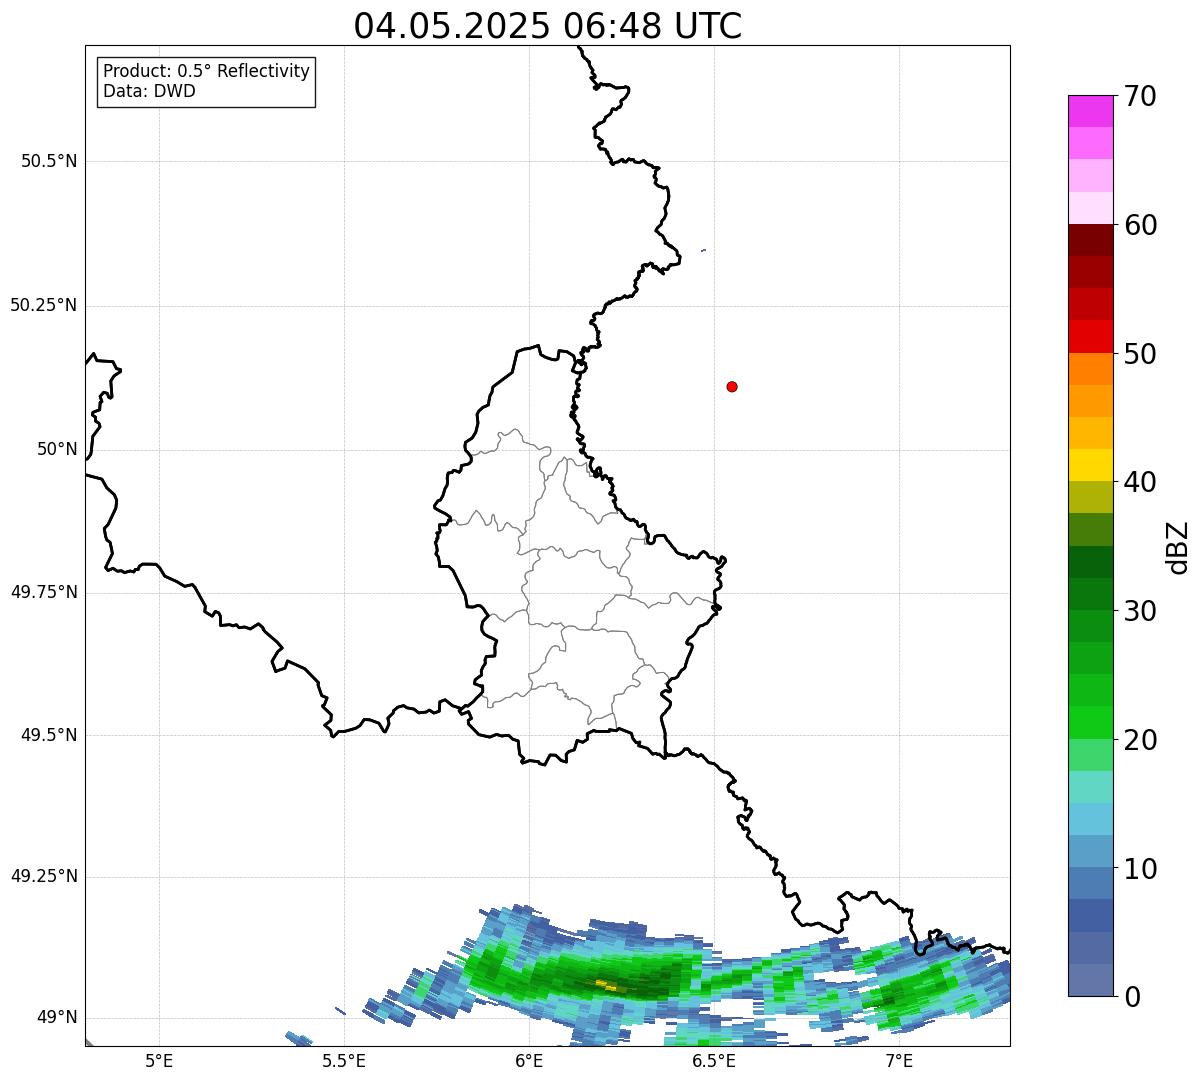The image size is (1202, 1081).
Task: Click the yellow high-reflectivity core in the radar echo
Action: click(607, 986)
